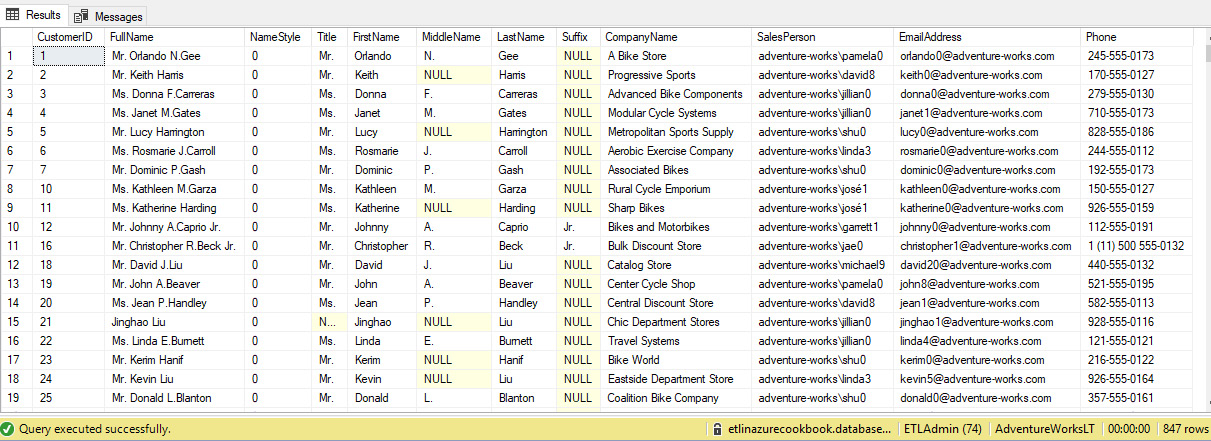Select row header number 5
The width and height of the screenshot is (1211, 441).
tap(16, 132)
